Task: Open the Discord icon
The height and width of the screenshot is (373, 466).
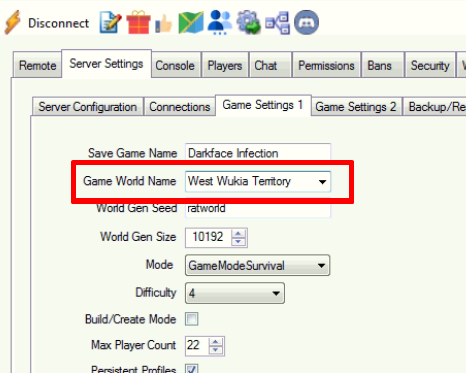Action: coord(306,23)
